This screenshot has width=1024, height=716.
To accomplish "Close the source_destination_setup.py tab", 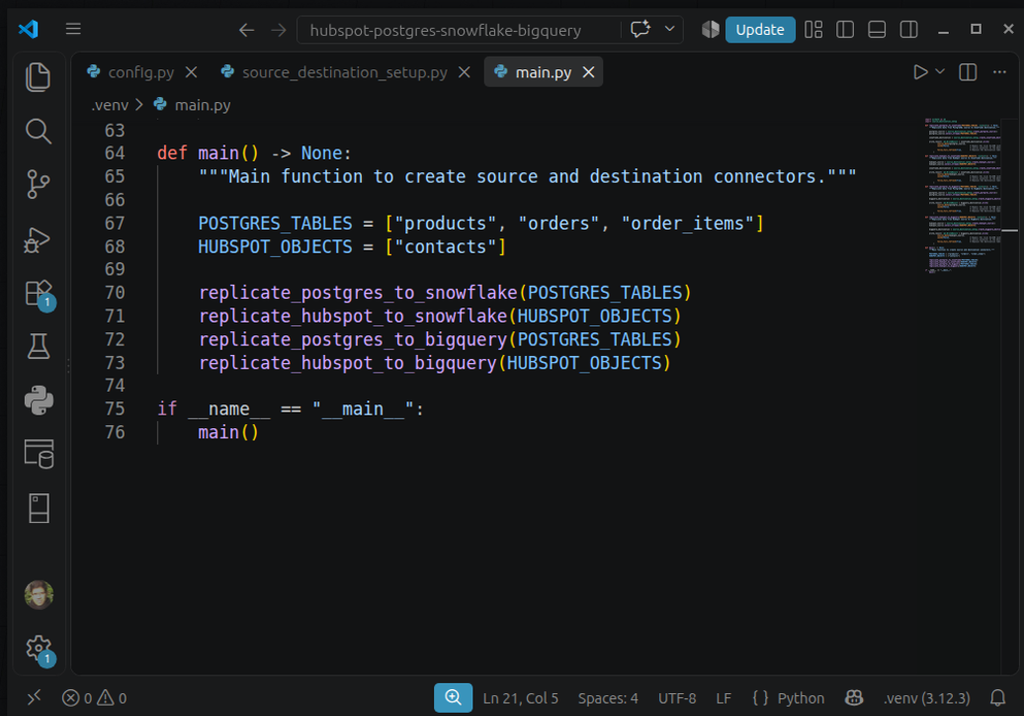I will [x=464, y=73].
